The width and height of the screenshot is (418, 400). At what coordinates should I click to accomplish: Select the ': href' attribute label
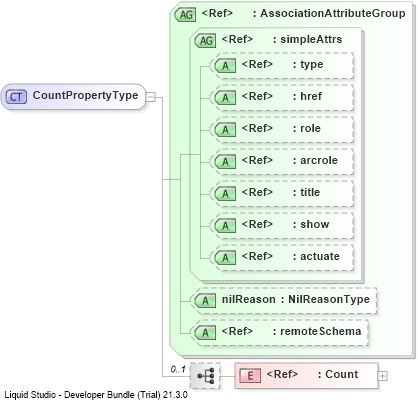click(x=307, y=96)
